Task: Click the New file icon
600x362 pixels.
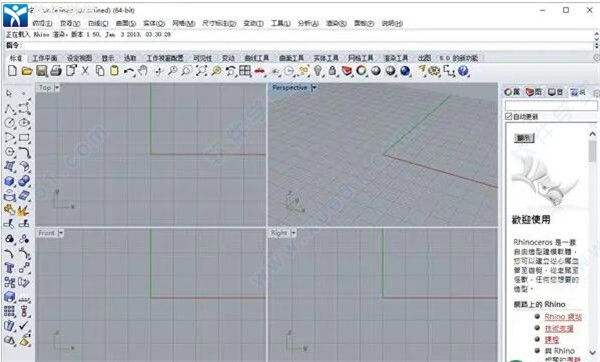Action: coord(12,71)
